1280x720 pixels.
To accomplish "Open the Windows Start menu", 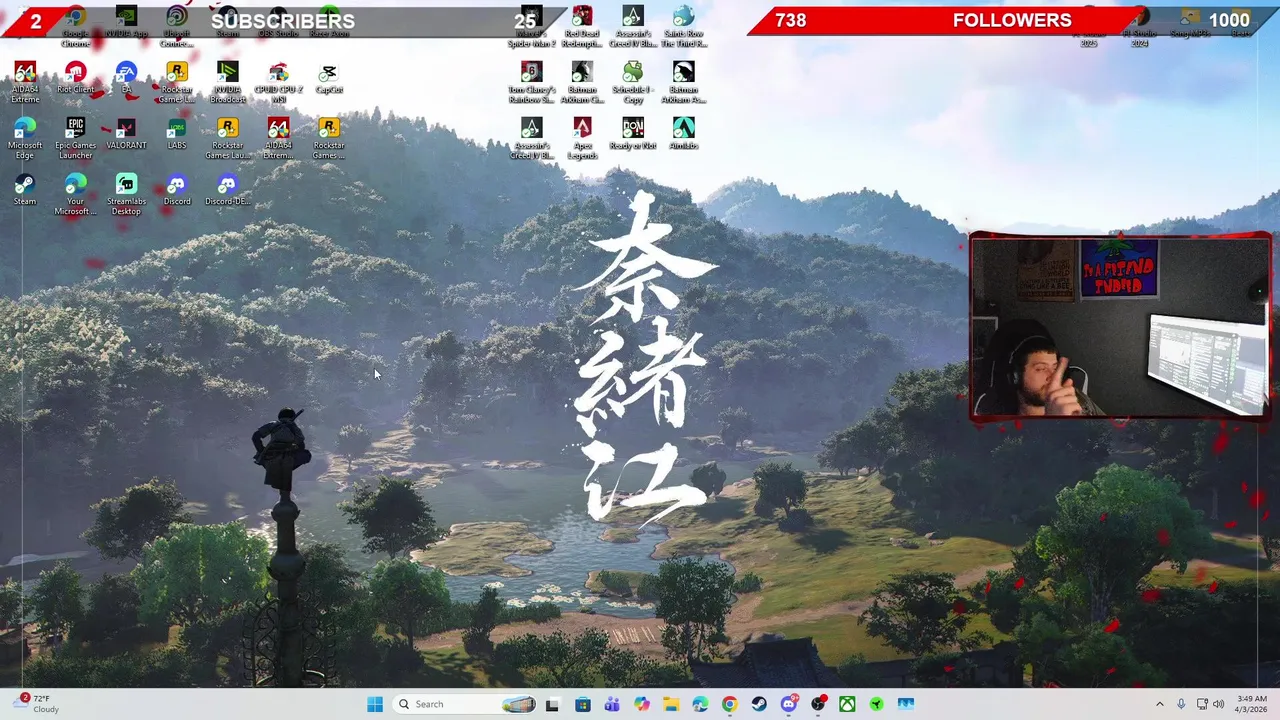I will tap(375, 704).
